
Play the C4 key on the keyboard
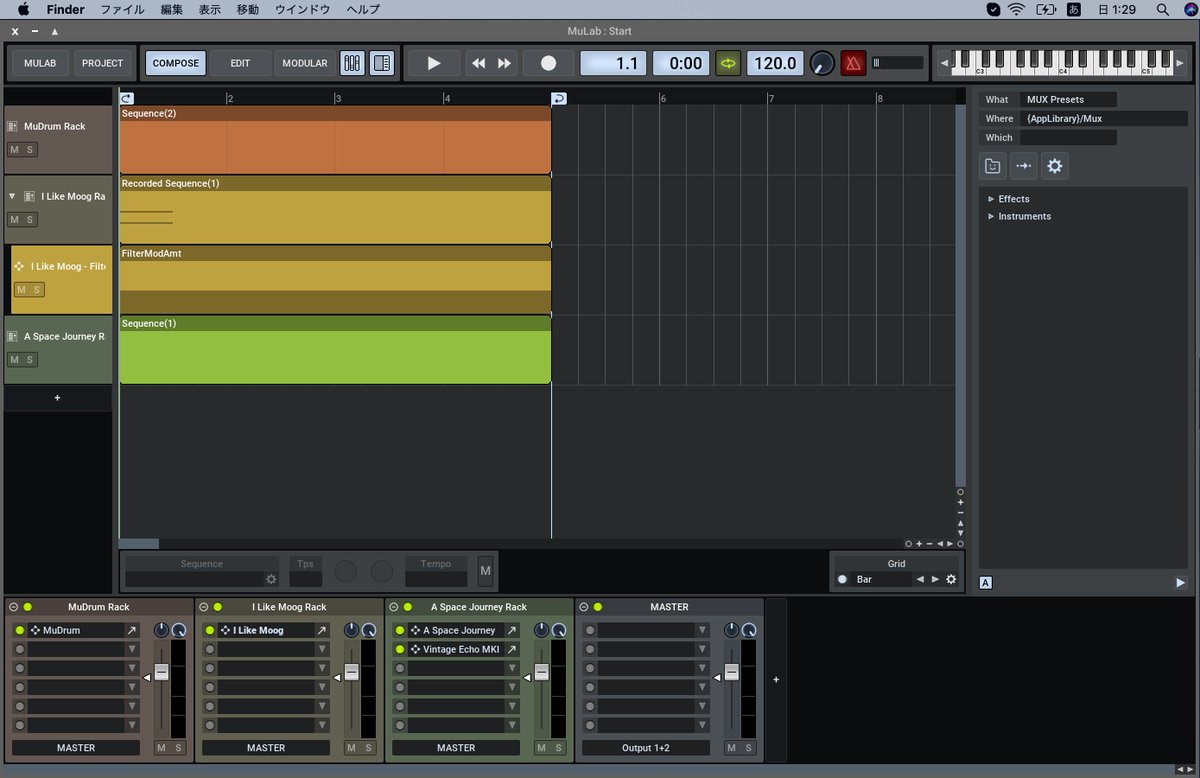[x=1062, y=71]
